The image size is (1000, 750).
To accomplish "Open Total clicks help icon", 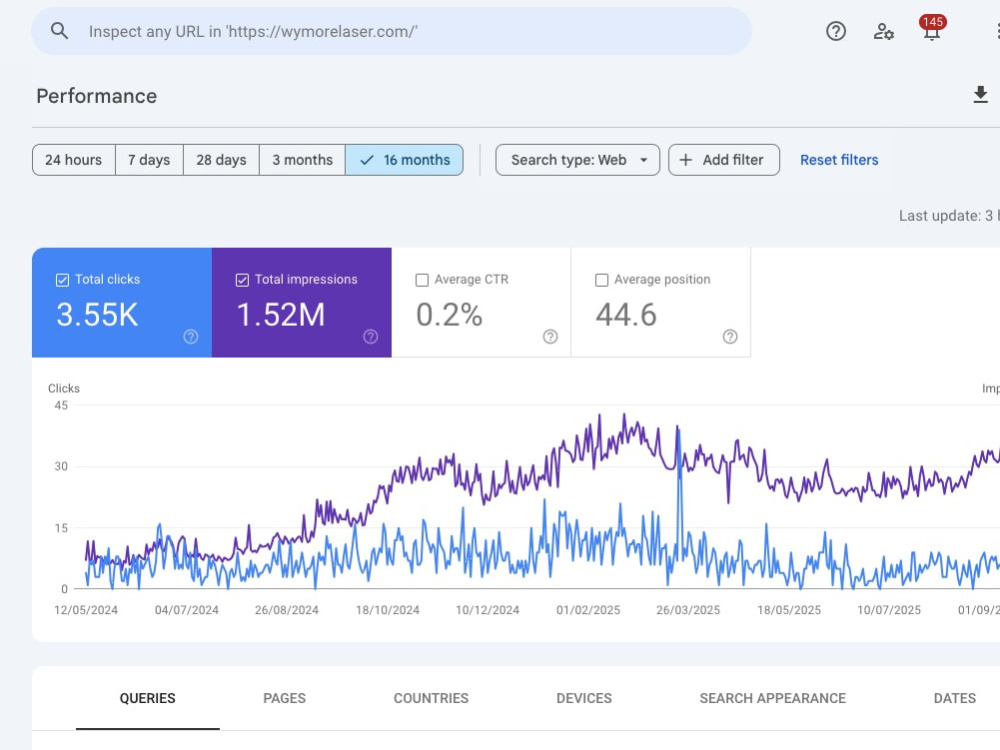I will tap(191, 337).
